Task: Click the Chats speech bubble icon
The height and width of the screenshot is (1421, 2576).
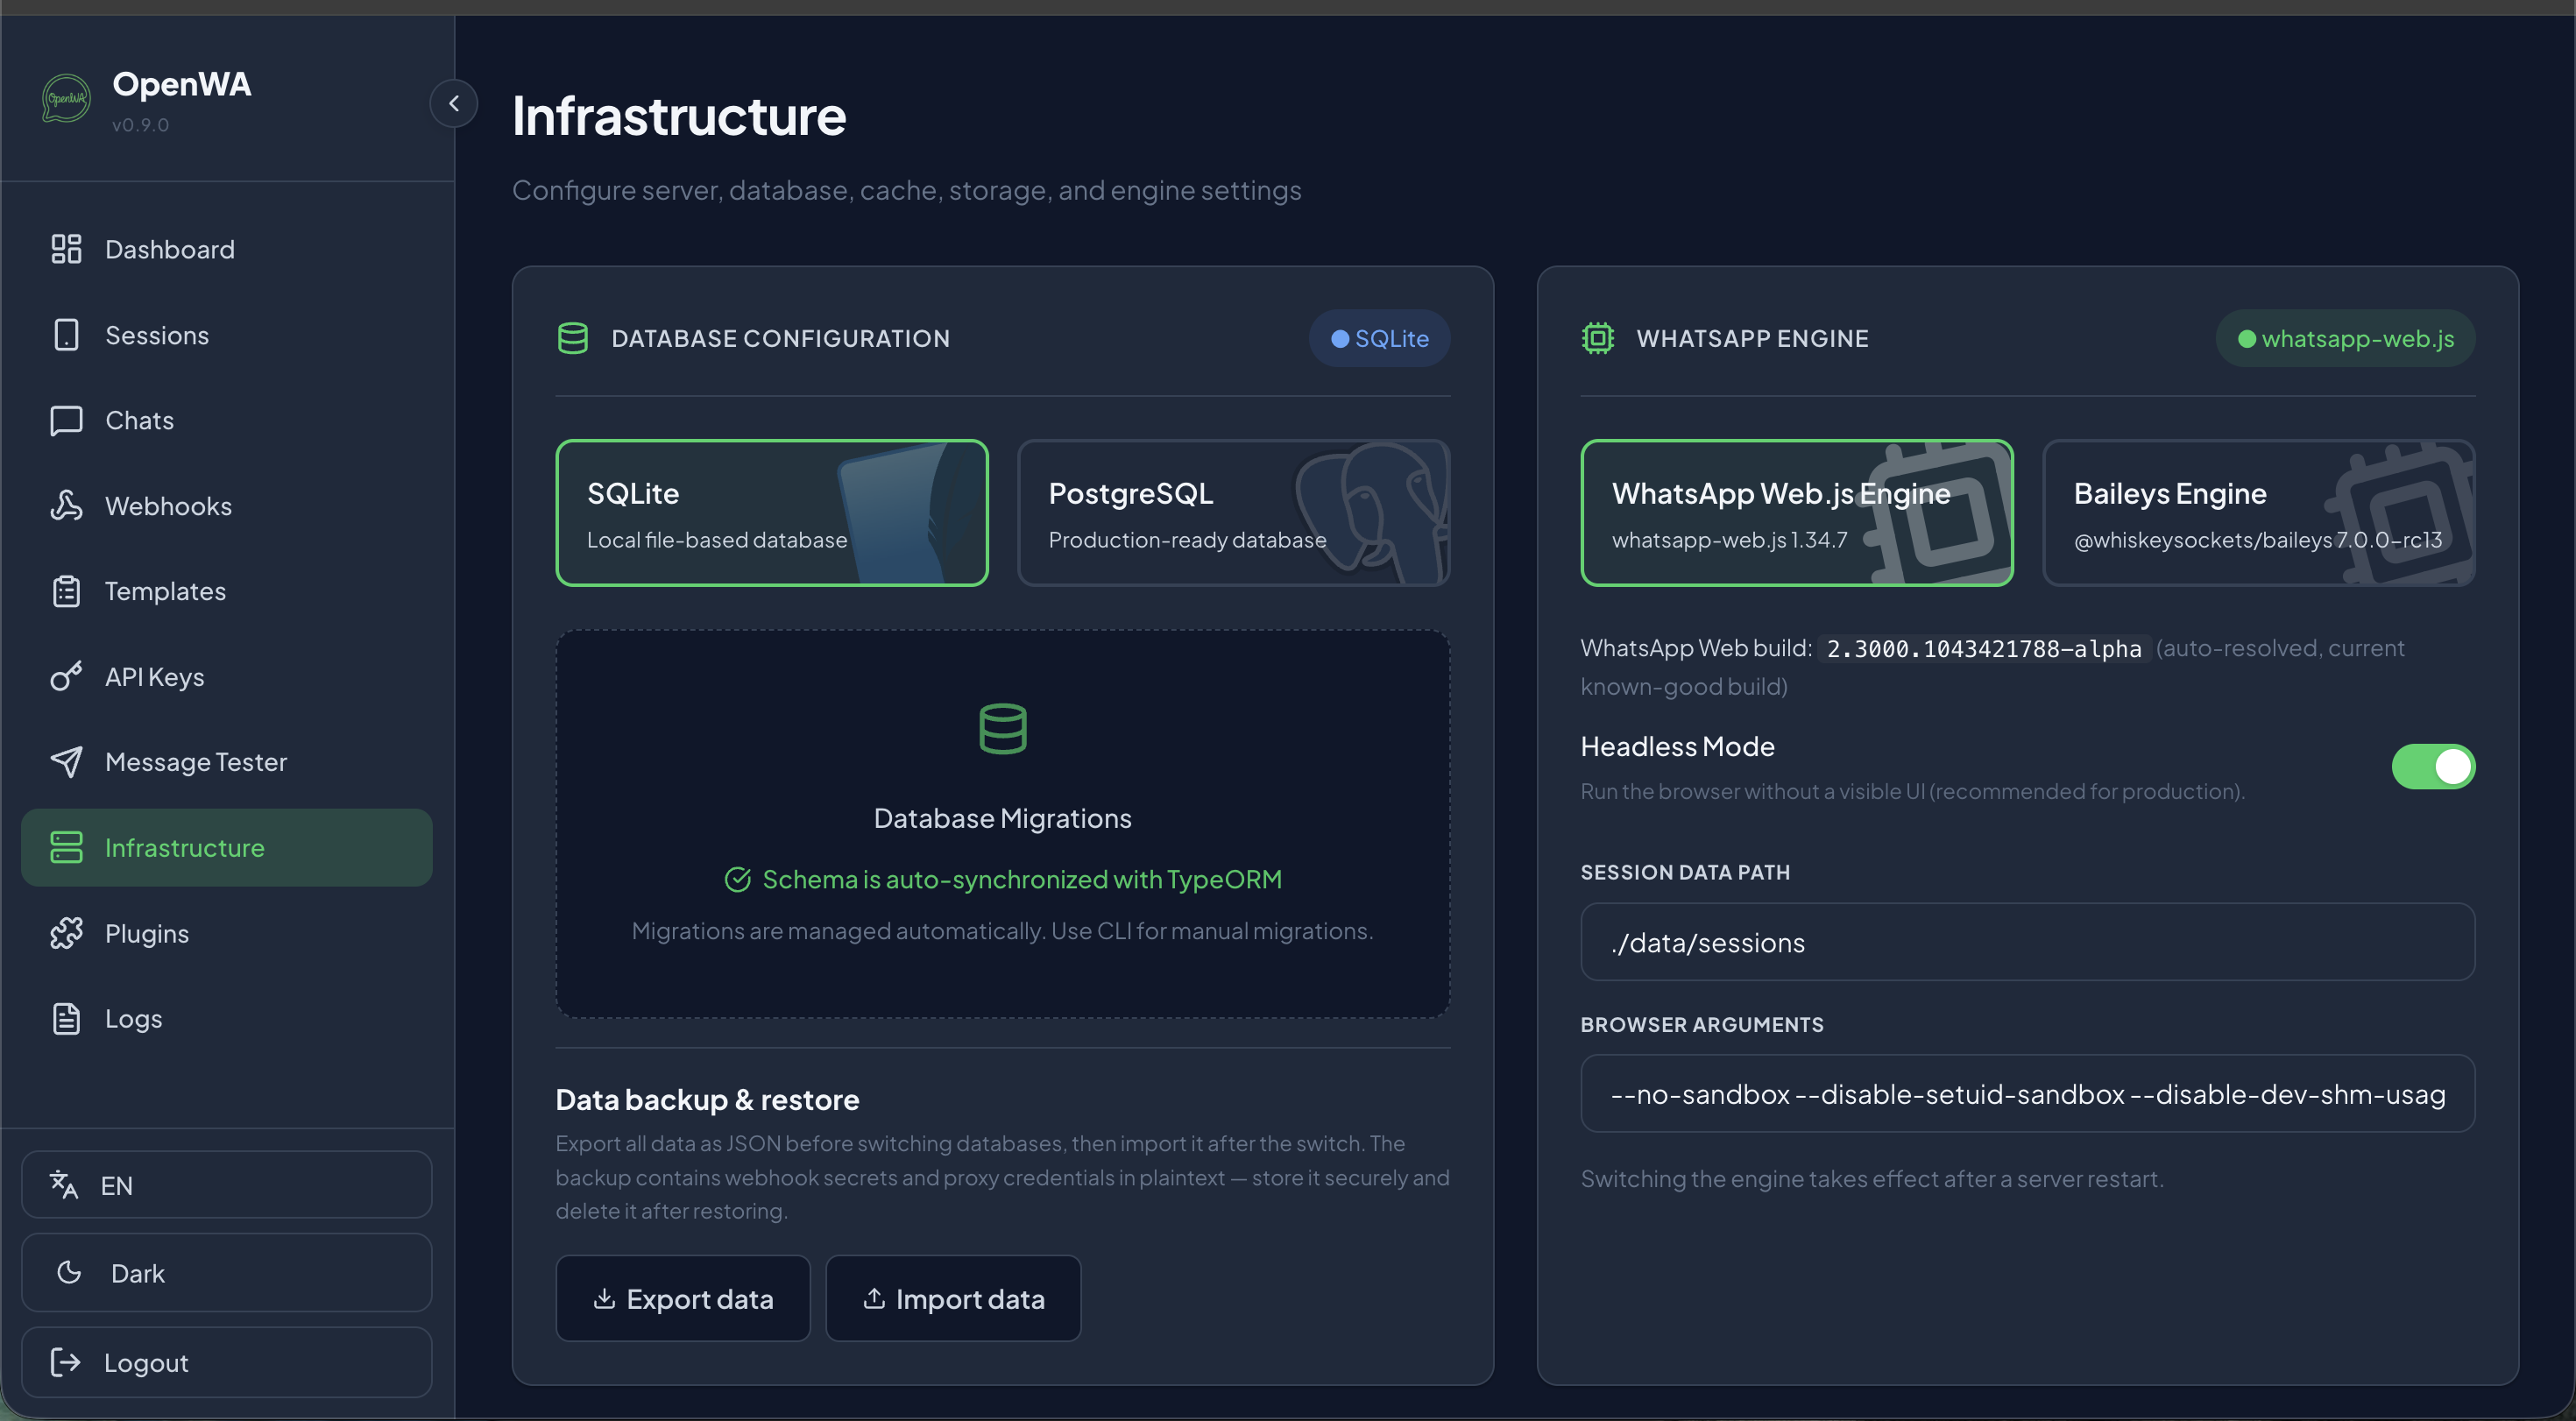Action: coord(66,421)
